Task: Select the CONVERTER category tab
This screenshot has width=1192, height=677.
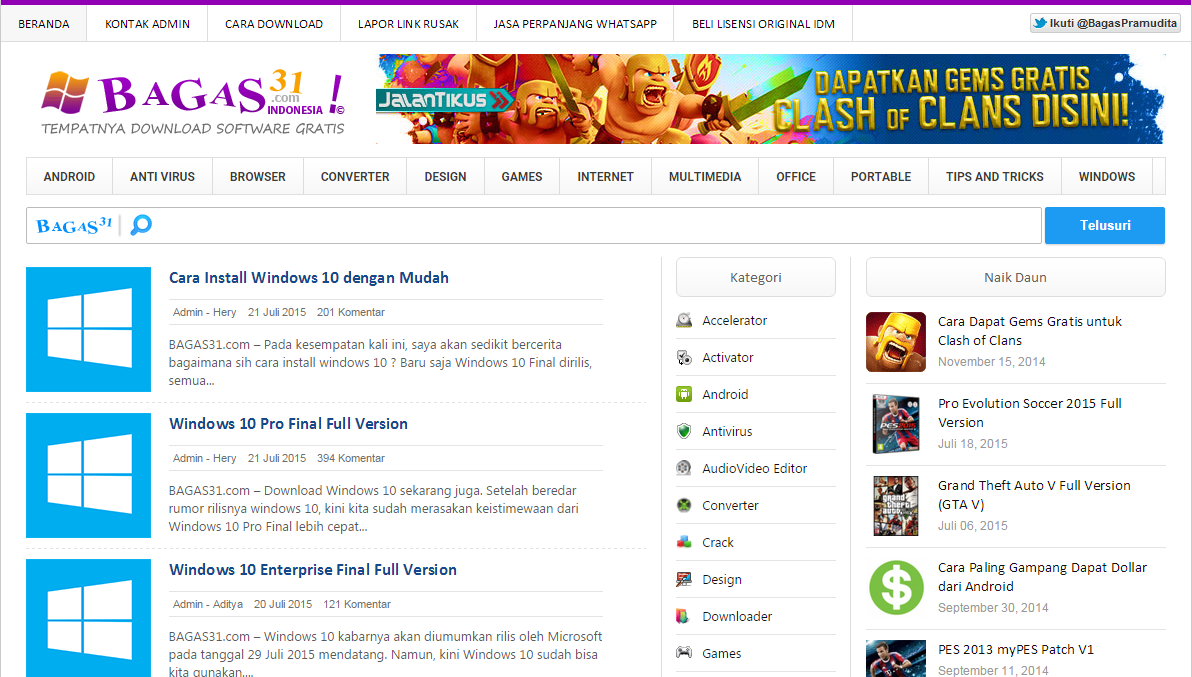Action: (x=355, y=176)
